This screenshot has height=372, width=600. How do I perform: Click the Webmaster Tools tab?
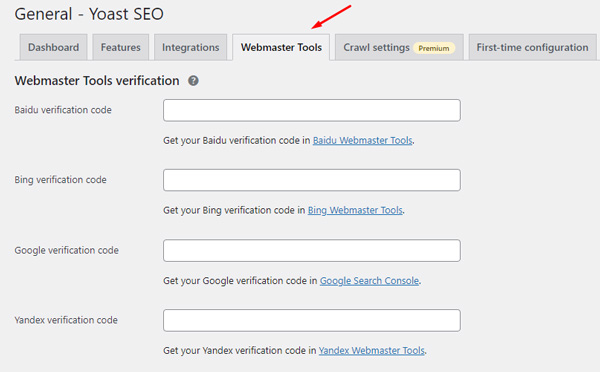tap(281, 47)
